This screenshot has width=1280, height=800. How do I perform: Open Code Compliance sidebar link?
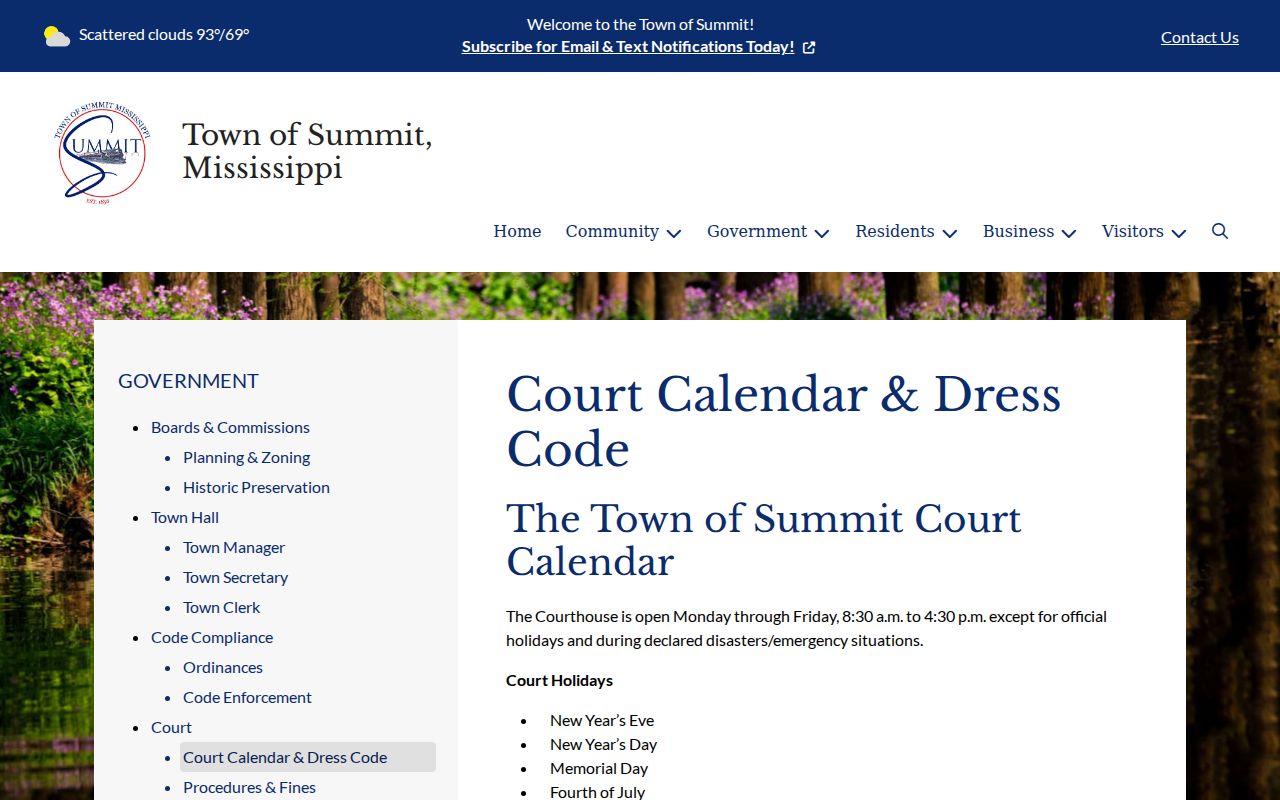212,637
